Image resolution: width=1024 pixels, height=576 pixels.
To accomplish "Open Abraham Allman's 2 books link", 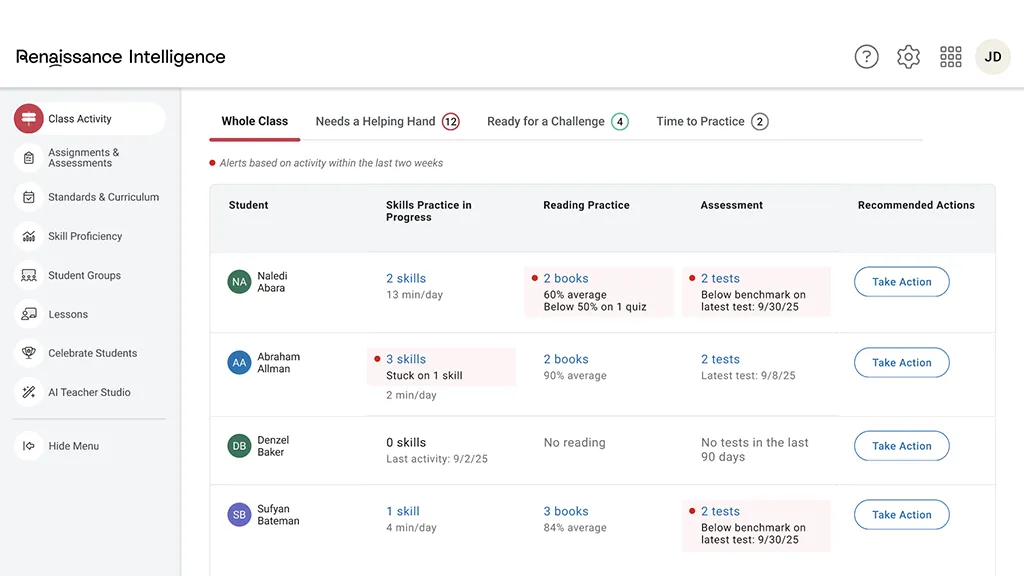I will coord(566,359).
